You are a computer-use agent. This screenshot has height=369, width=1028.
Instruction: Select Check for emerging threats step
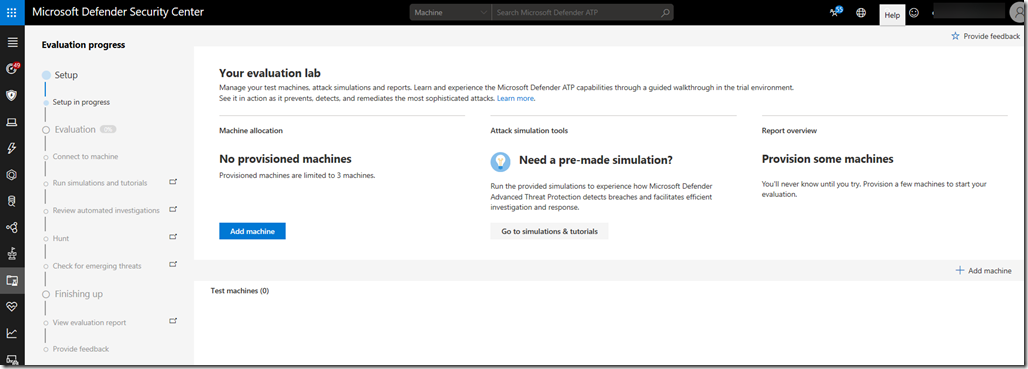pos(92,266)
